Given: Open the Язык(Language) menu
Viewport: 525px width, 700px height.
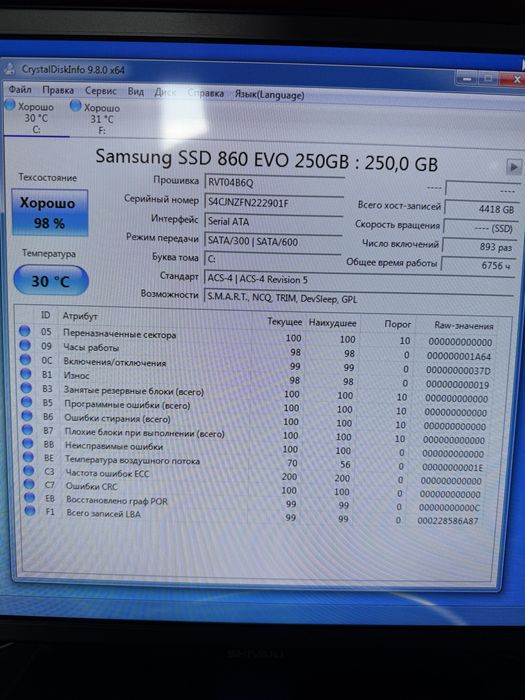Looking at the screenshot, I should (270, 95).
